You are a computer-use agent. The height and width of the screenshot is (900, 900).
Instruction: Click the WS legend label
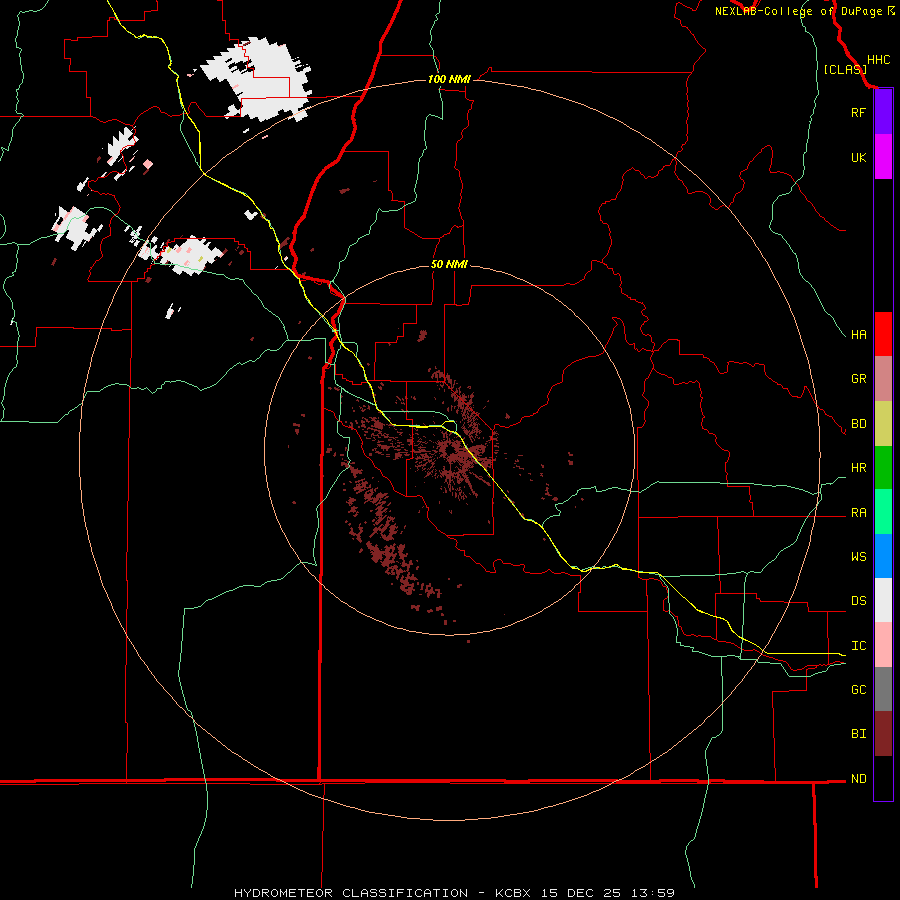click(x=858, y=556)
